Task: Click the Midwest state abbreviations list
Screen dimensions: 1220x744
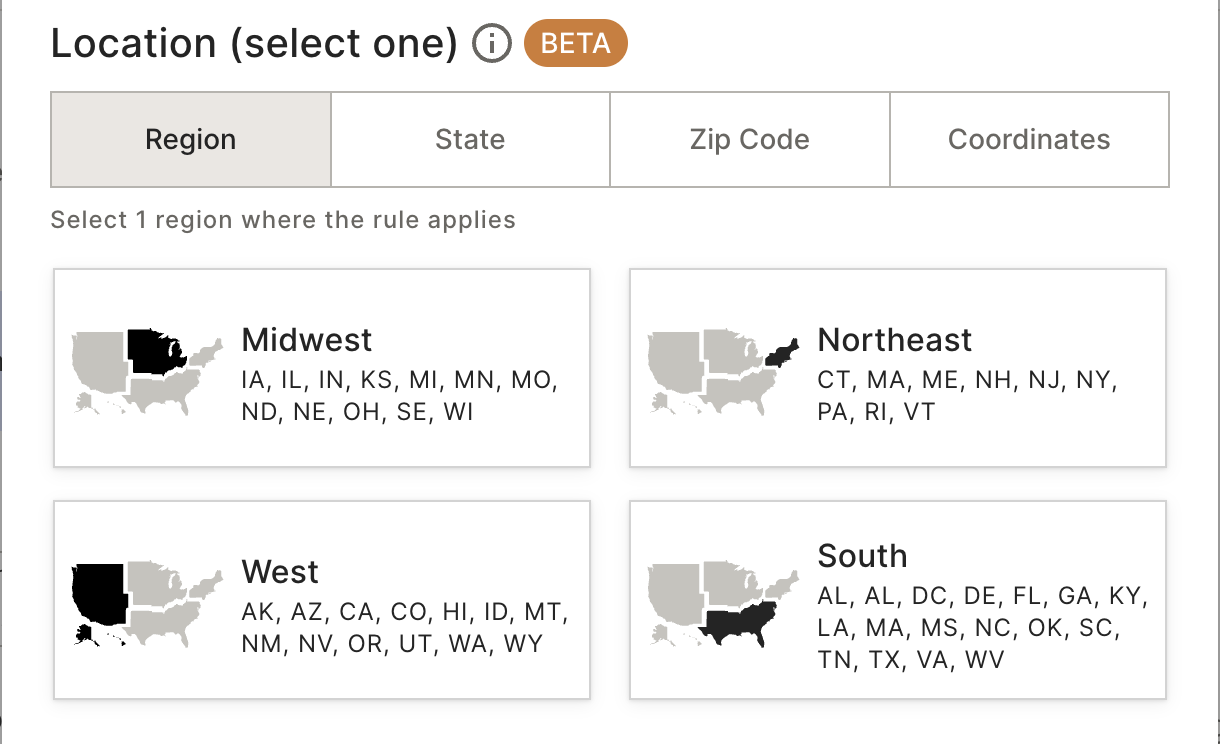Action: [x=400, y=396]
